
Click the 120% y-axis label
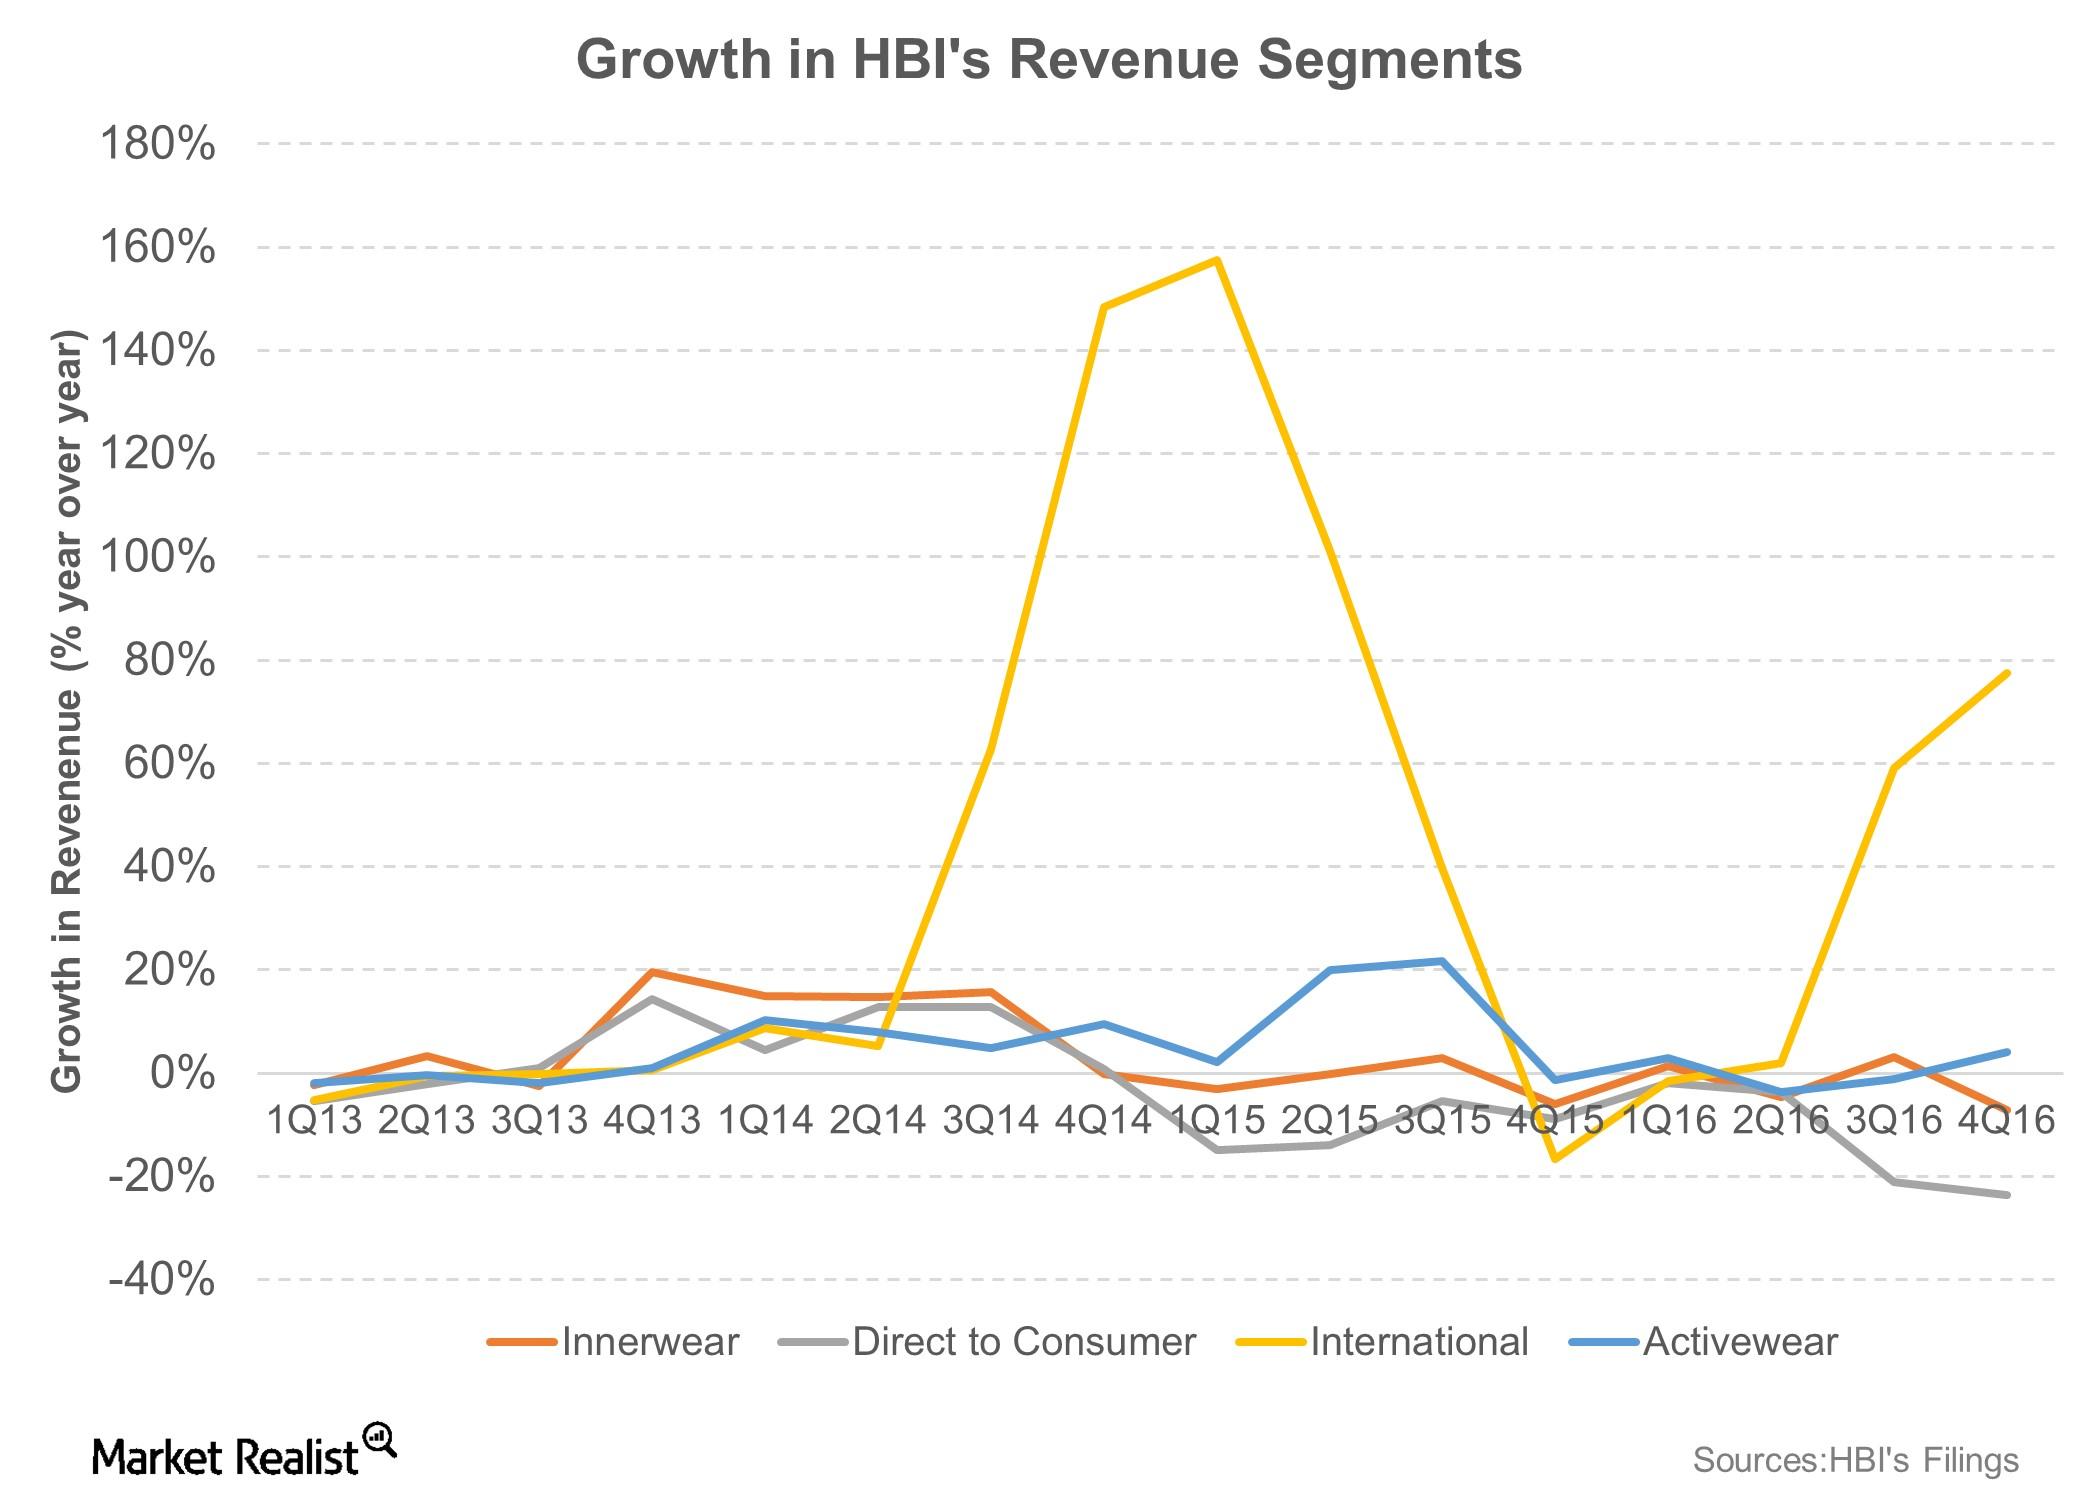point(157,454)
